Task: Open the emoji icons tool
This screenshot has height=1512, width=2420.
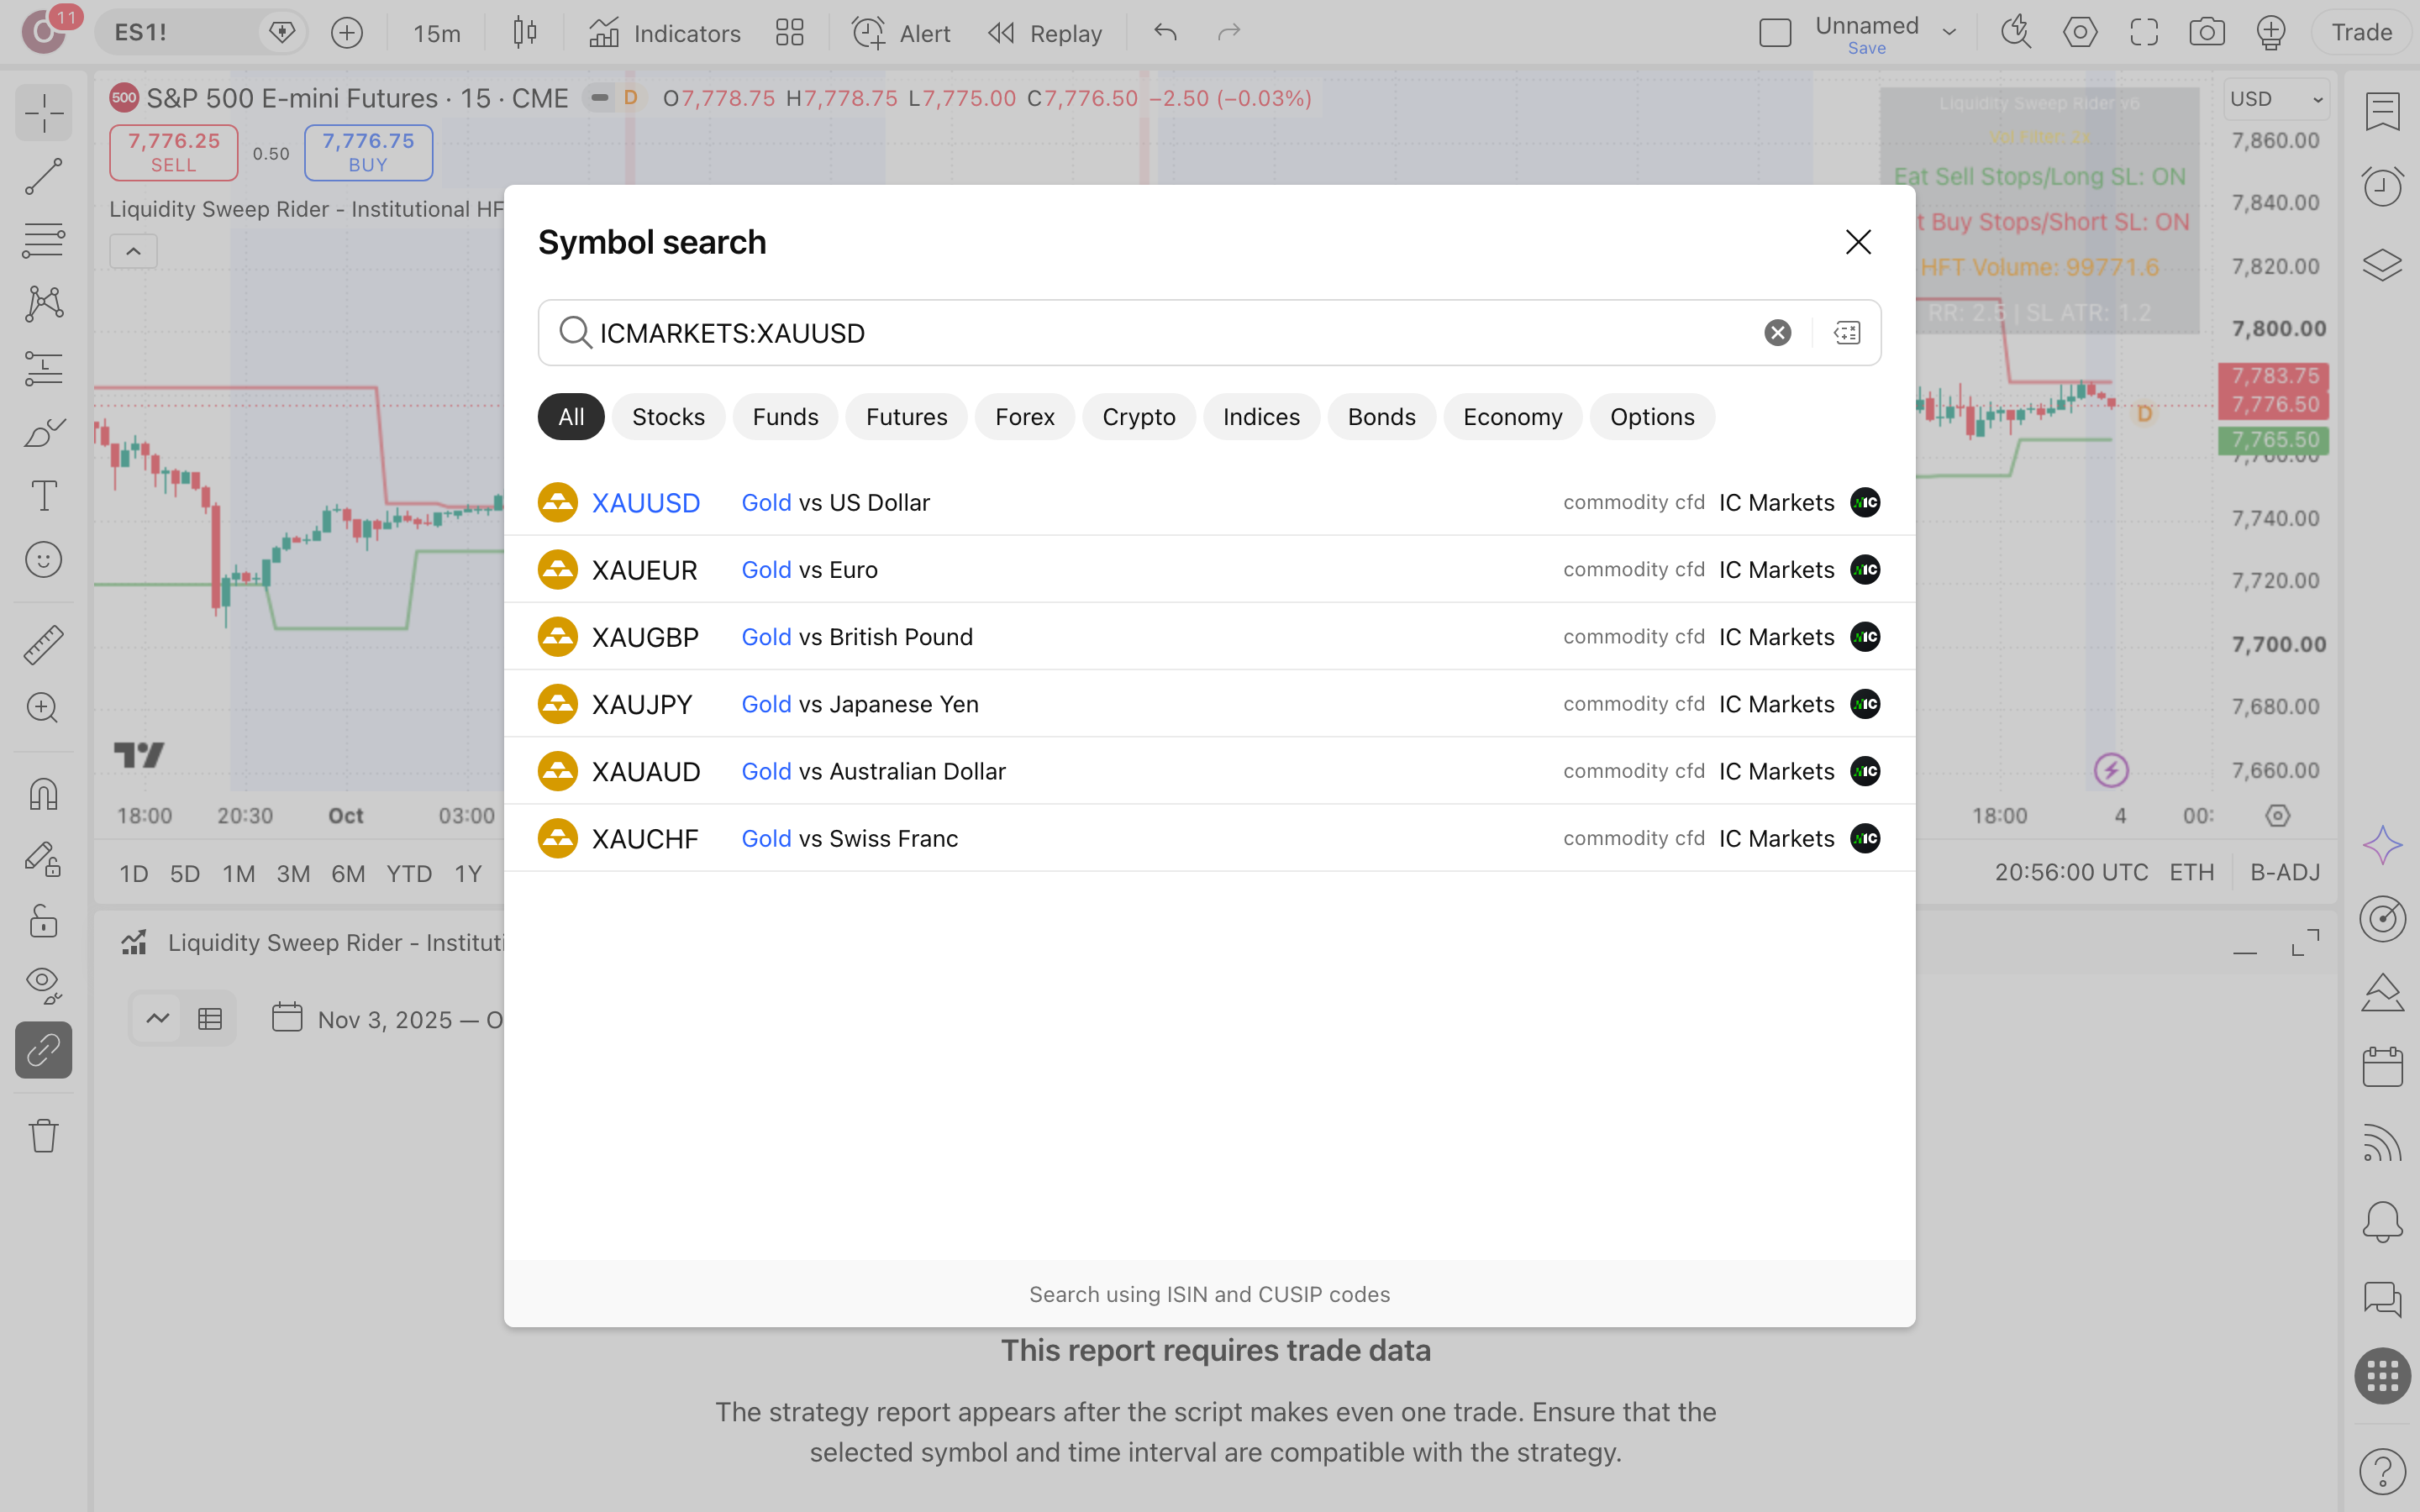Action: pyautogui.click(x=43, y=560)
